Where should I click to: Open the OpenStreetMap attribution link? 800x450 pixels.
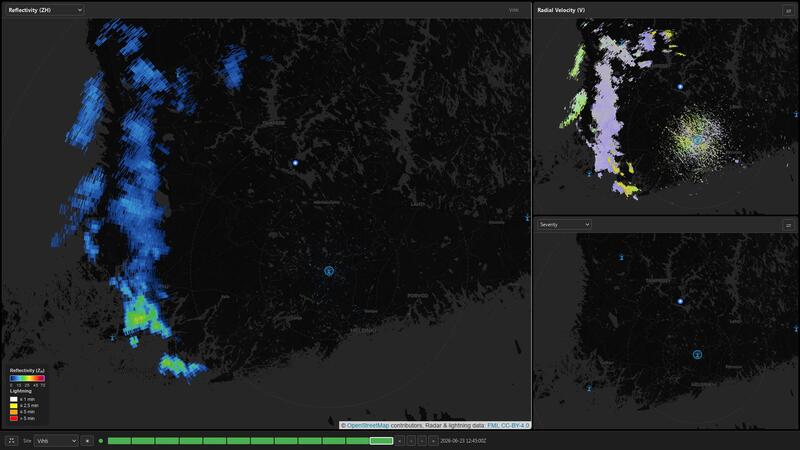(x=368, y=426)
